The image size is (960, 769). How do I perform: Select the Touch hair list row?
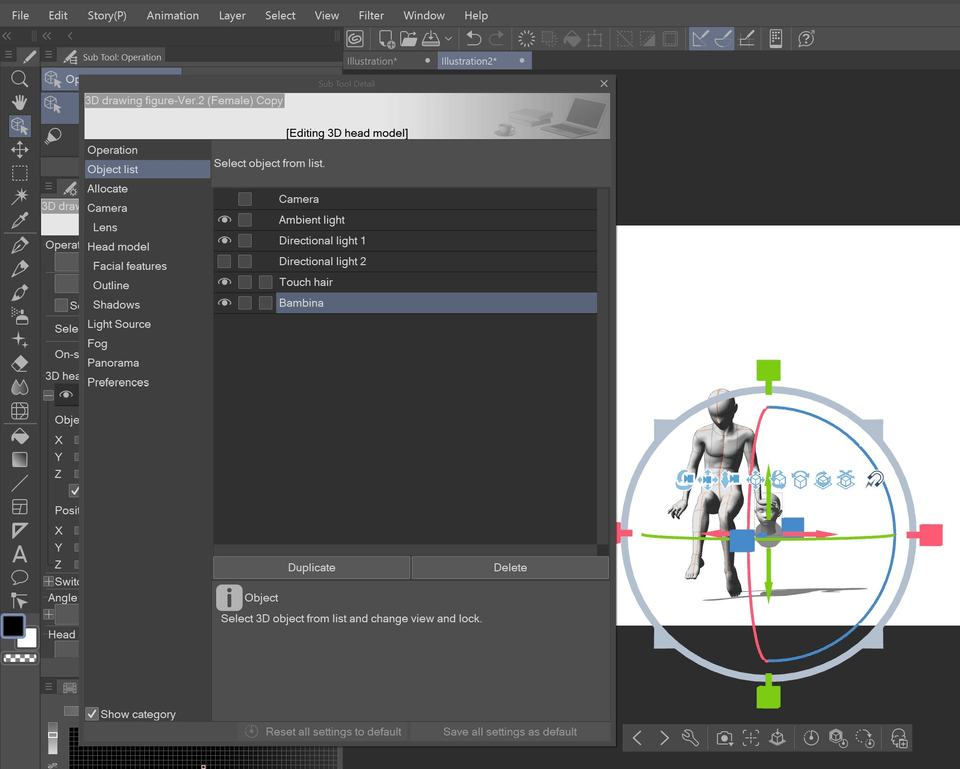(437, 282)
